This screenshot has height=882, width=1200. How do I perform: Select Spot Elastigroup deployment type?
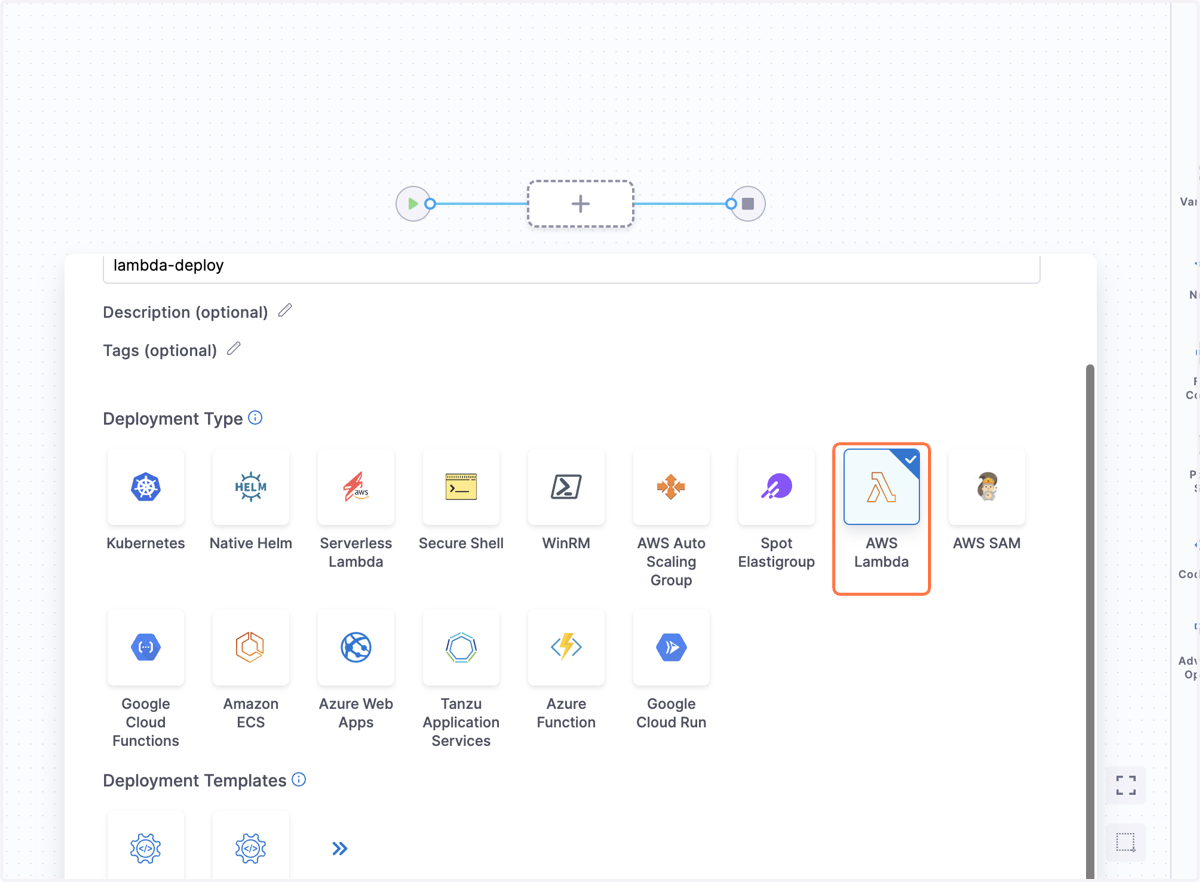[x=776, y=487]
